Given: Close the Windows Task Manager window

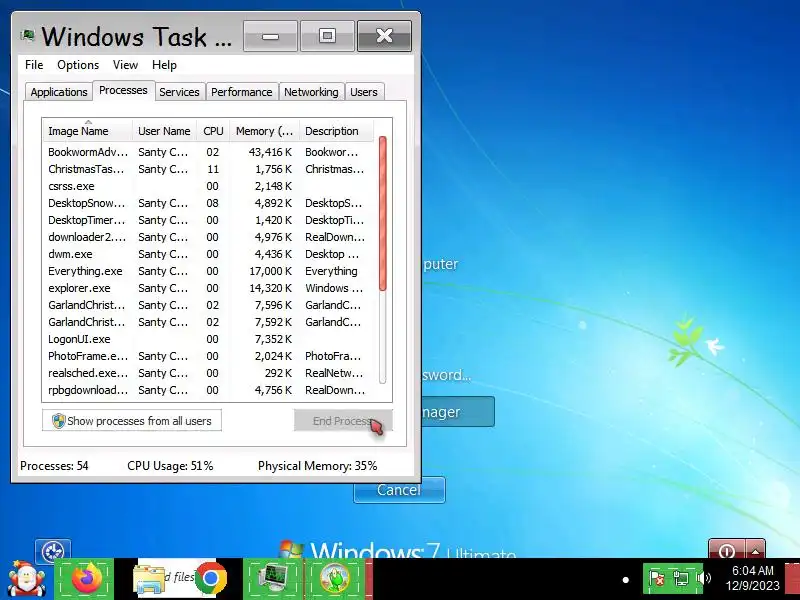Looking at the screenshot, I should coord(384,36).
